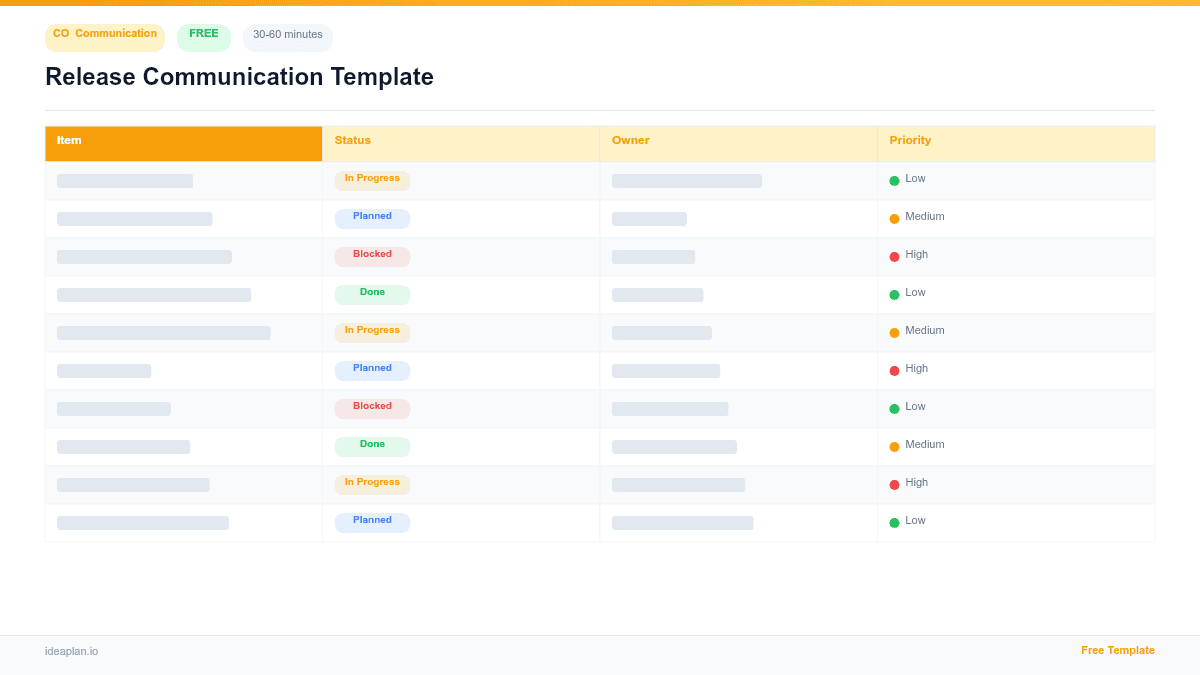Toggle the first In Progress status badge
The height and width of the screenshot is (675, 1200).
tap(372, 178)
